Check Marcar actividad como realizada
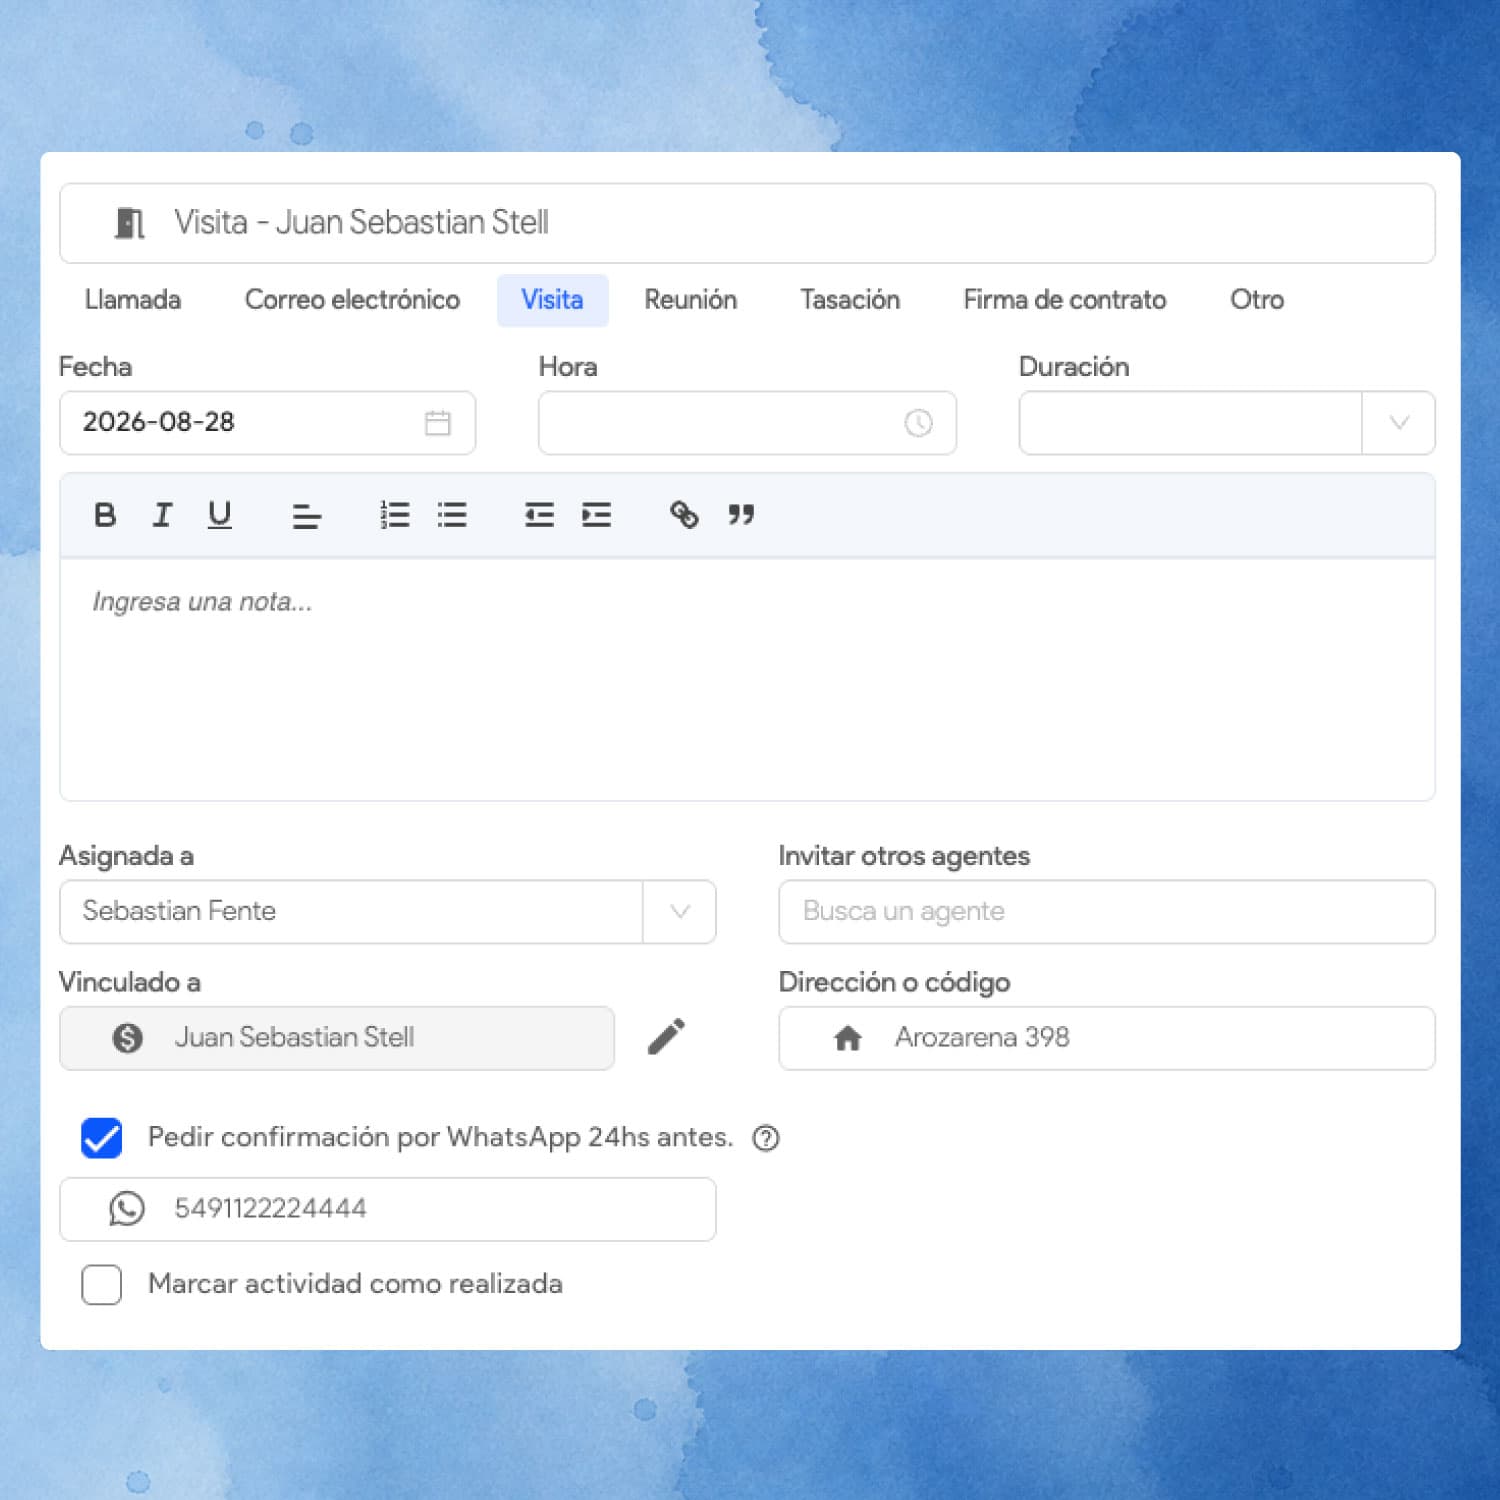 pyautogui.click(x=102, y=1284)
